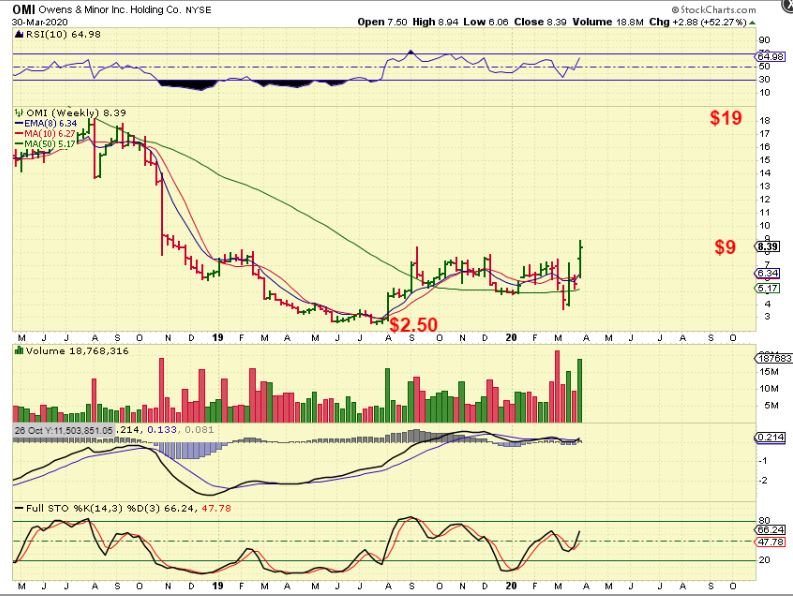Image resolution: width=793 pixels, height=596 pixels.
Task: Select the blue EMA(8) legend line marker
Action: coord(19,123)
